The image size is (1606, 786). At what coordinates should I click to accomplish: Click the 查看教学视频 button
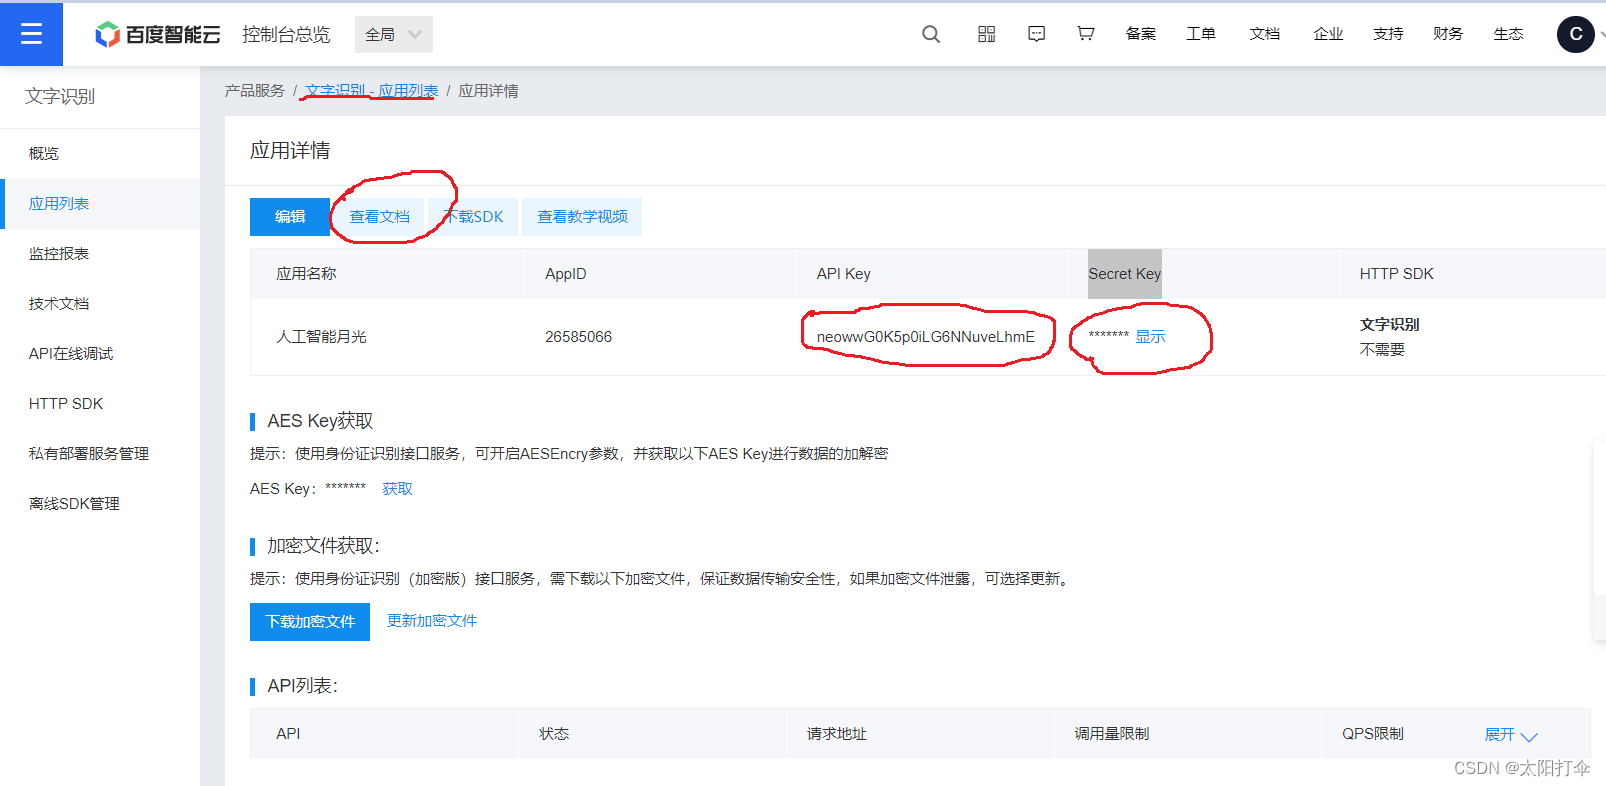coord(582,217)
